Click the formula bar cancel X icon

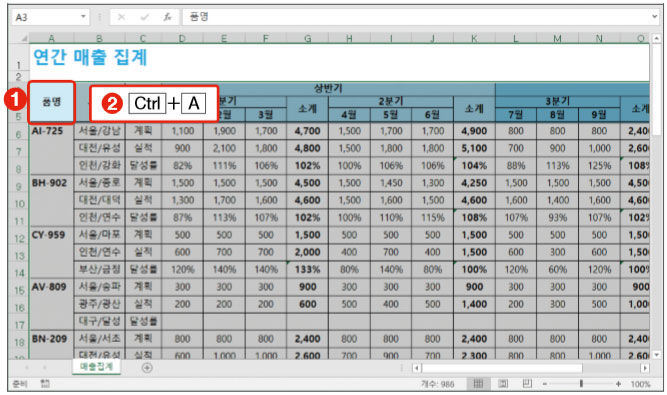122,17
